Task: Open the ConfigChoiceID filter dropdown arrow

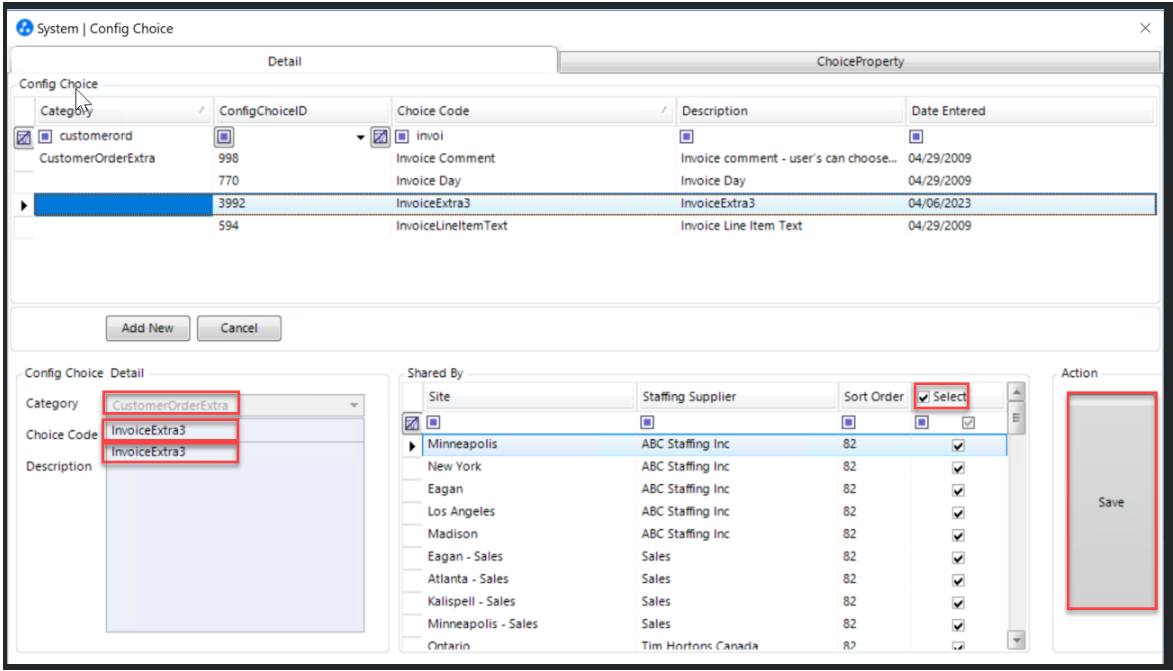Action: pos(361,138)
